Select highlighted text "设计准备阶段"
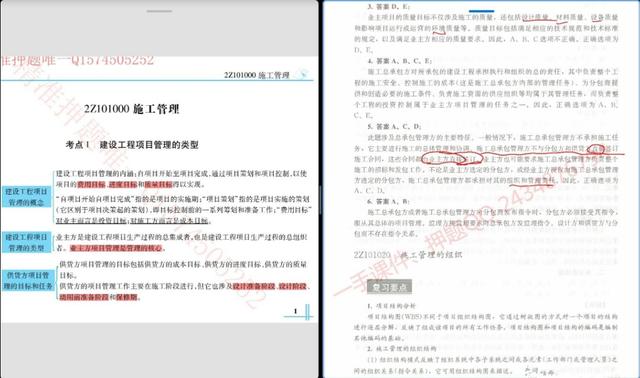Image resolution: width=640 pixels, height=378 pixels. 253,286
